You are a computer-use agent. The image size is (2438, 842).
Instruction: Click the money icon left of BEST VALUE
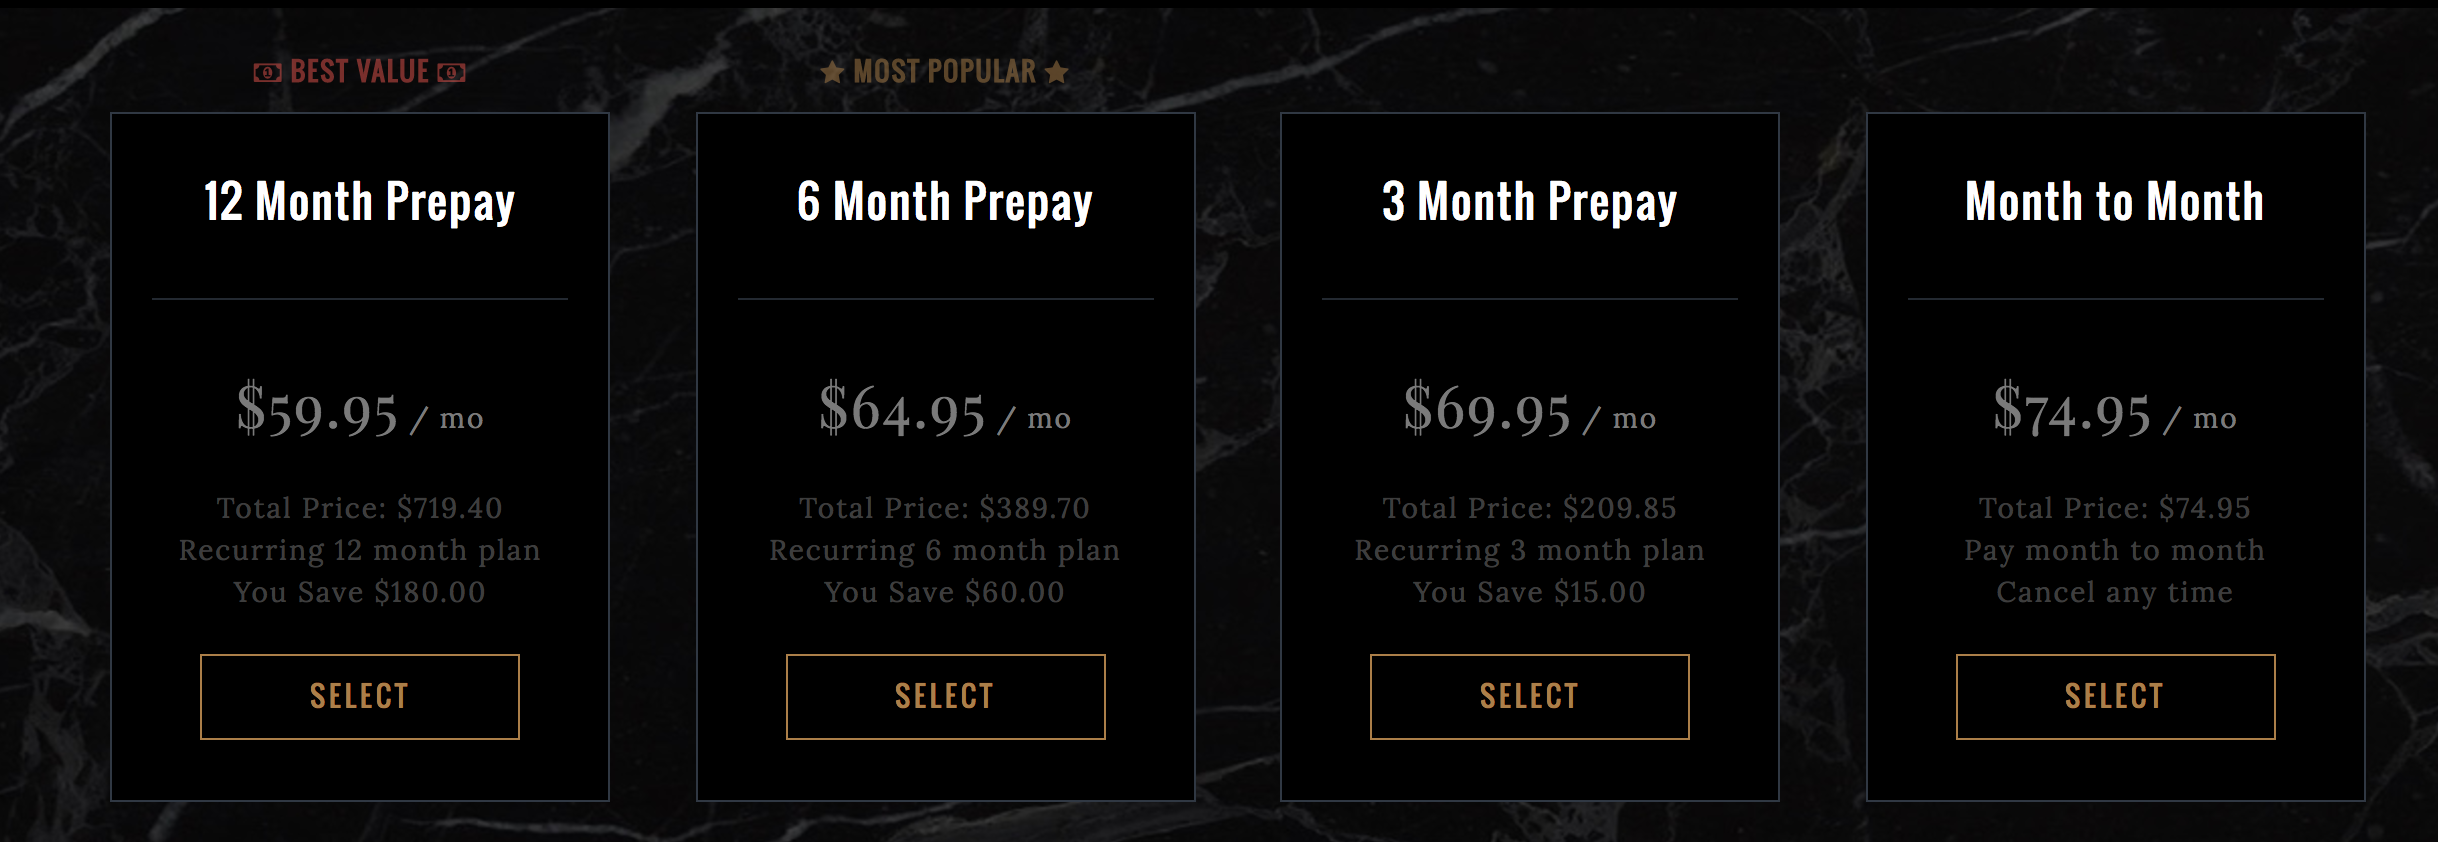267,73
